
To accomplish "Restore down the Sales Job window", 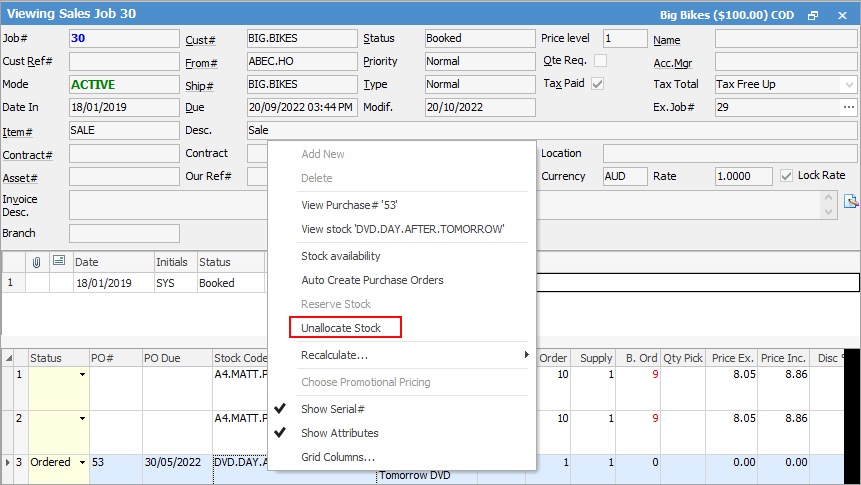I will [x=813, y=15].
